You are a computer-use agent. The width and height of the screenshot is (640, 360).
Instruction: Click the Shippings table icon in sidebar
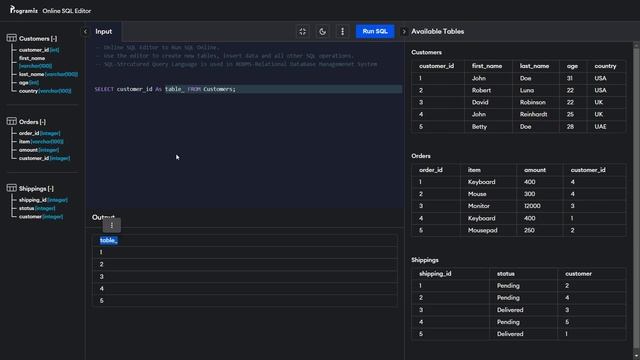tap(11, 188)
